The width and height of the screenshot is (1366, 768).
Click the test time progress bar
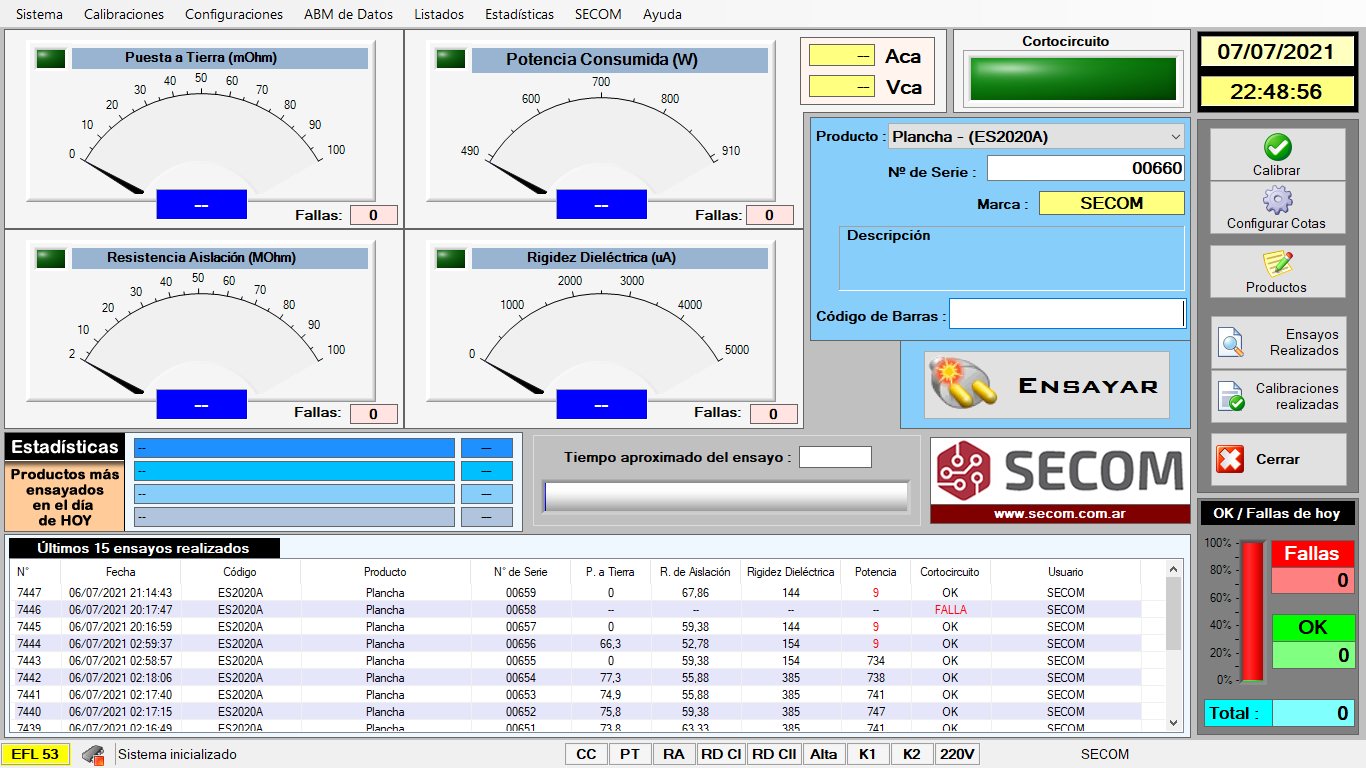point(726,496)
